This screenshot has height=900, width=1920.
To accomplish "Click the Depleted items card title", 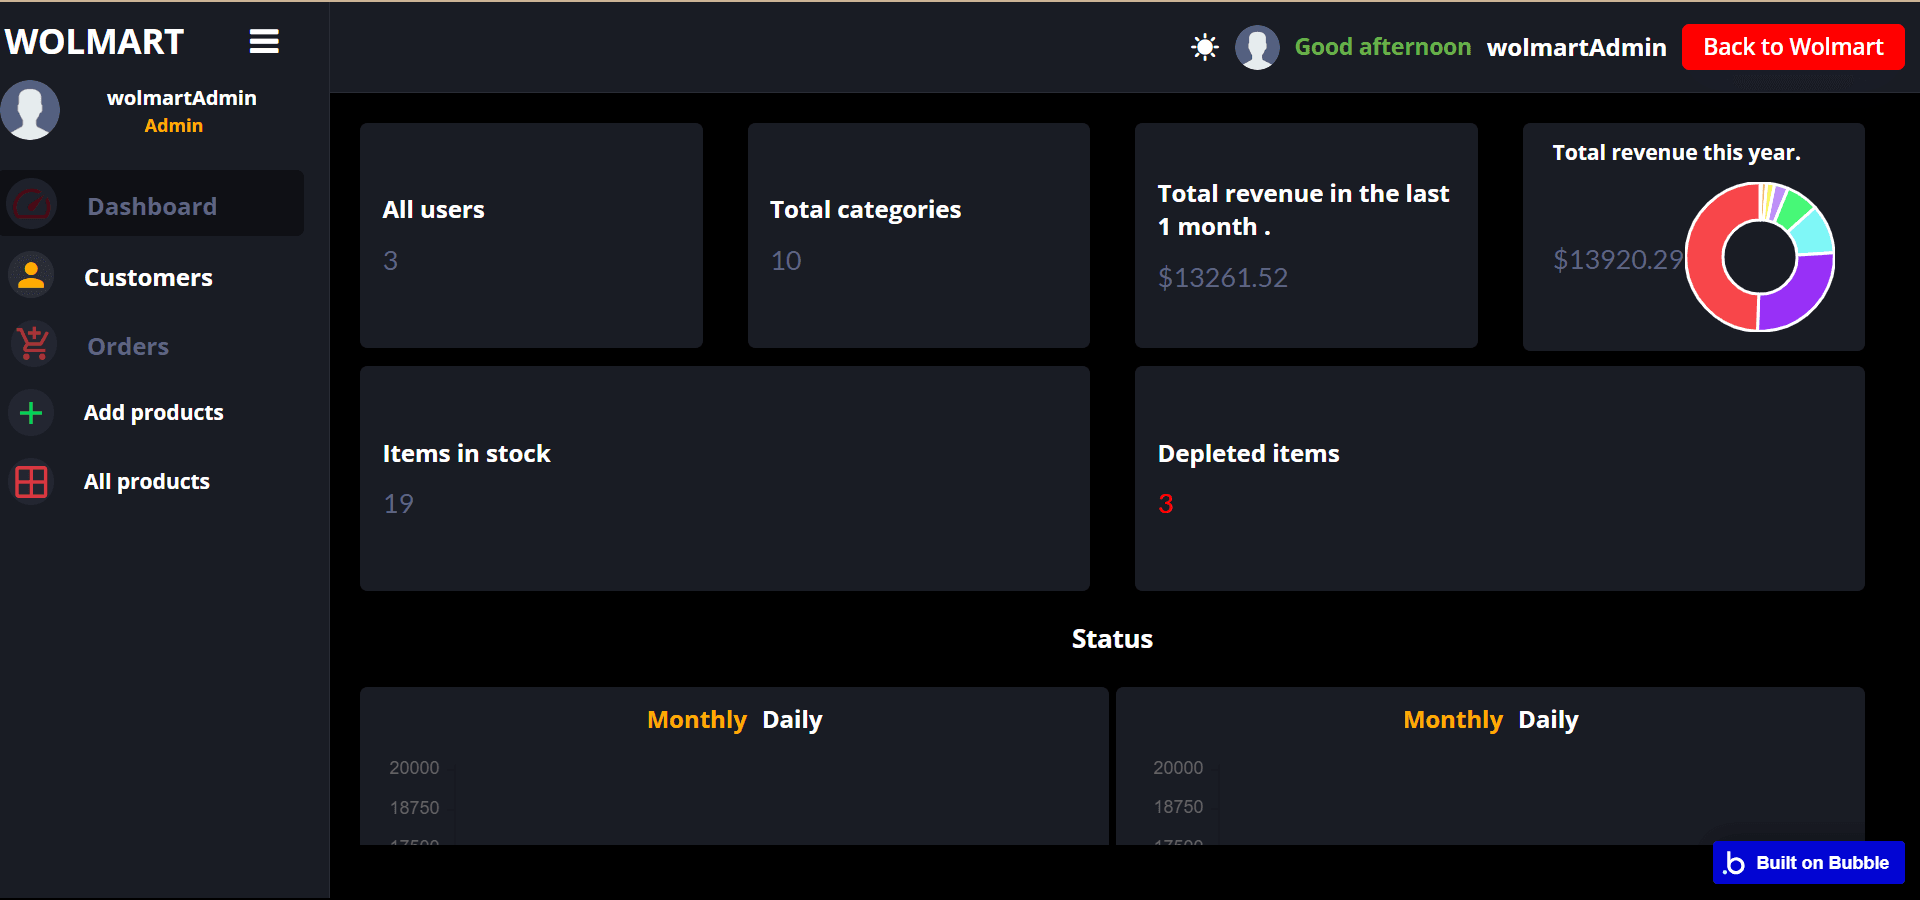I will point(1248,453).
